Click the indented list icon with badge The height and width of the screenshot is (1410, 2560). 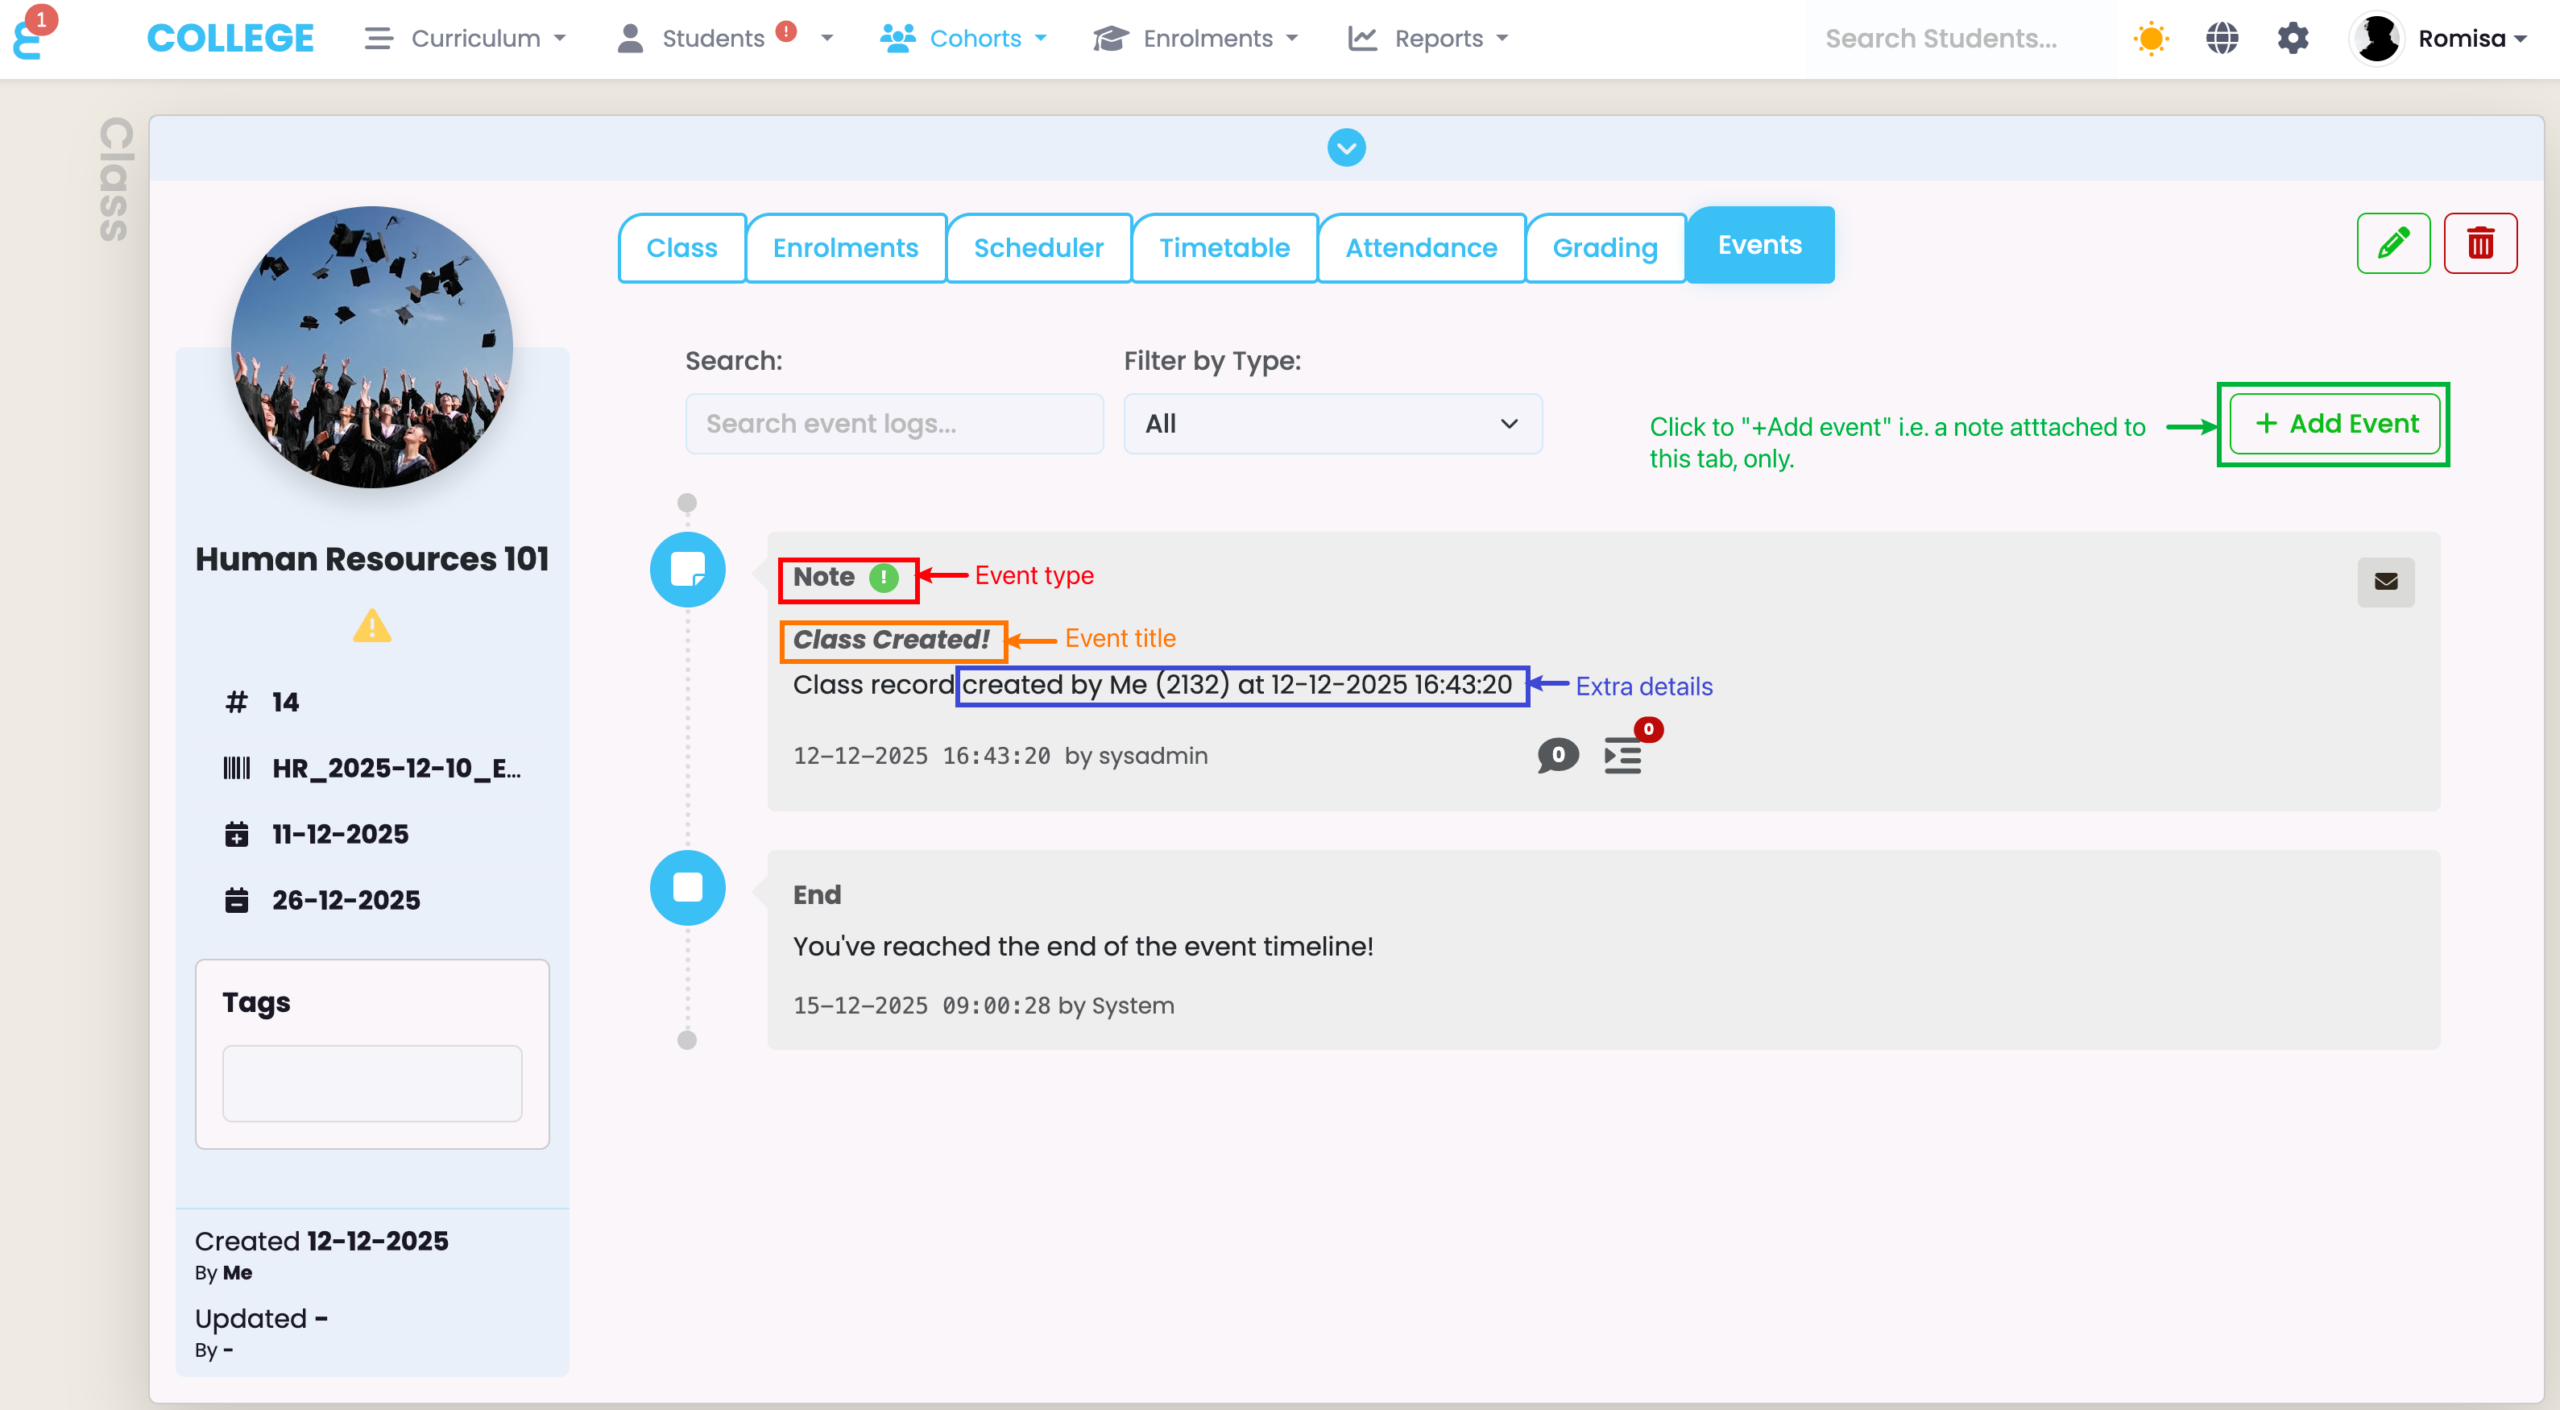point(1622,756)
